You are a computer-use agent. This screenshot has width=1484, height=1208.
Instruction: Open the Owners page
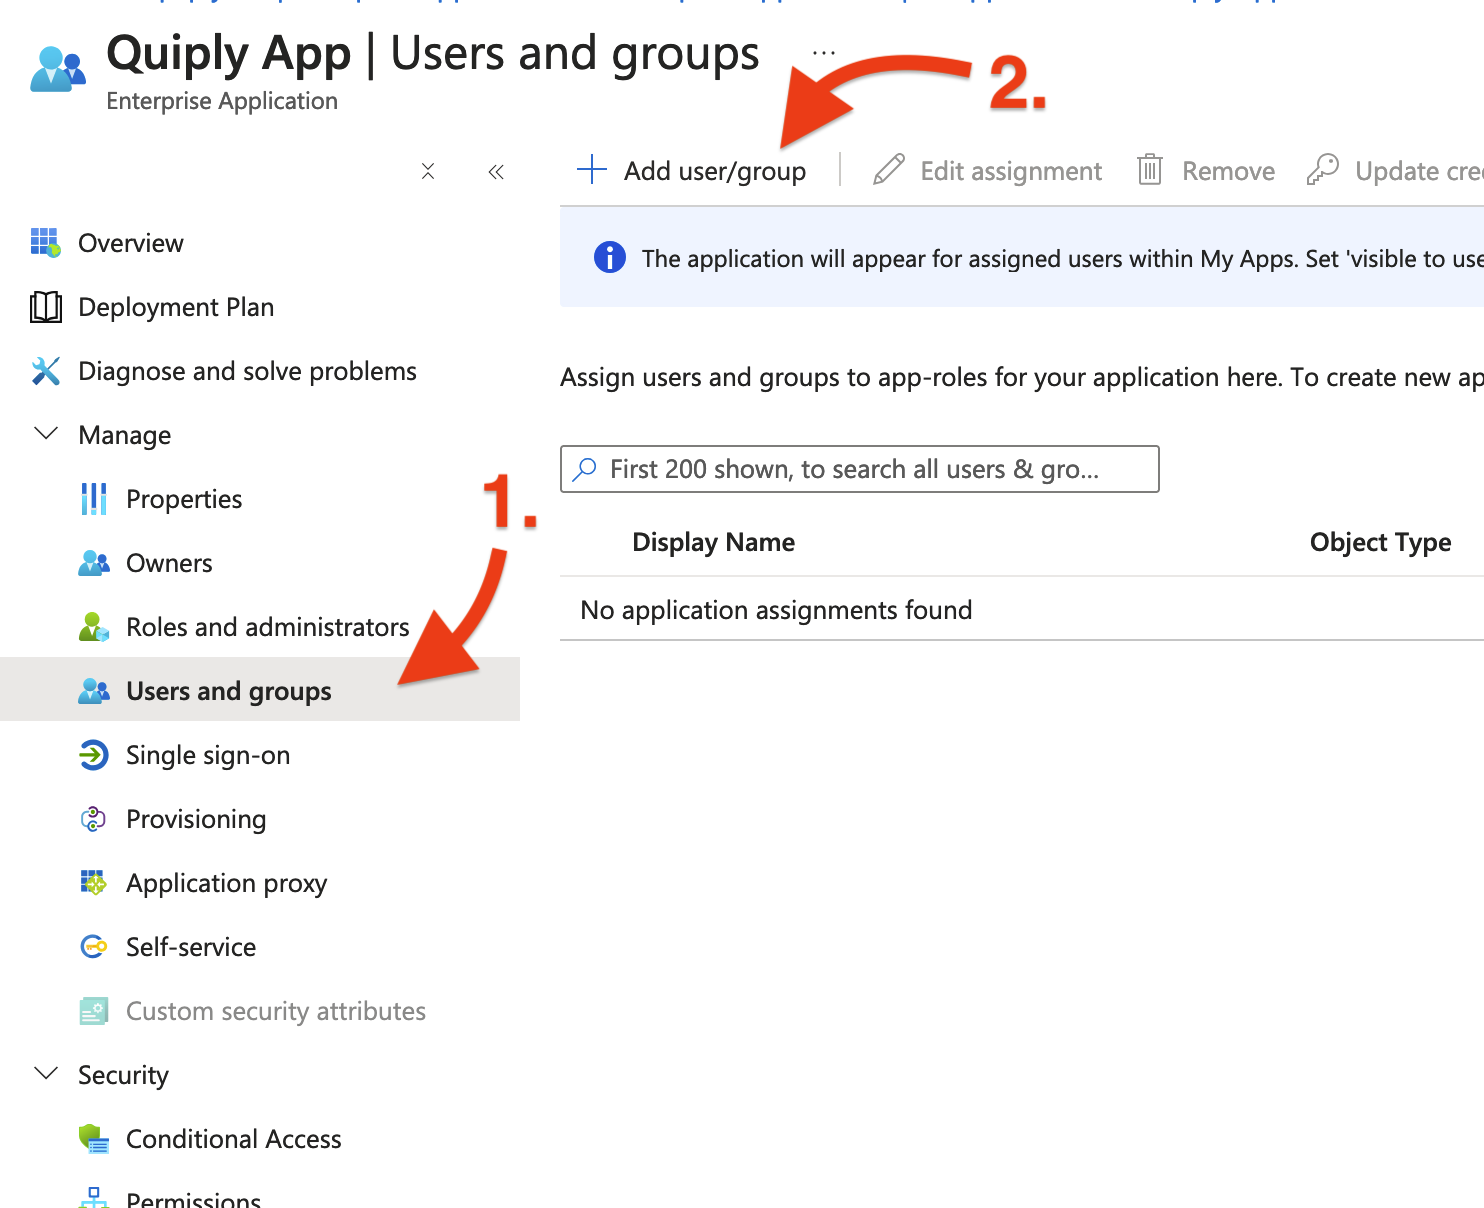(x=169, y=563)
